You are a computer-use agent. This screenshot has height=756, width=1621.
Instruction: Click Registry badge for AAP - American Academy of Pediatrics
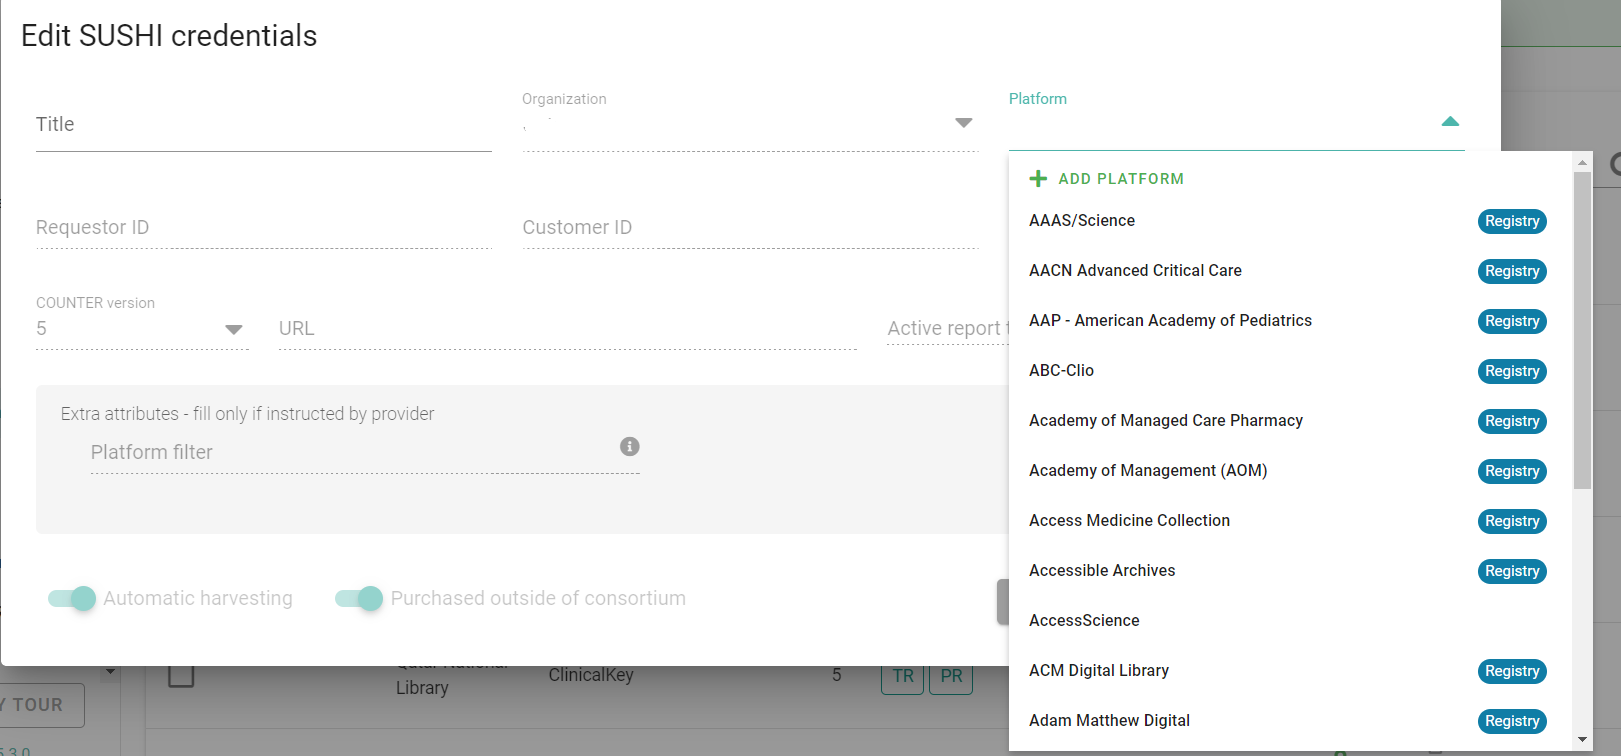pyautogui.click(x=1512, y=321)
